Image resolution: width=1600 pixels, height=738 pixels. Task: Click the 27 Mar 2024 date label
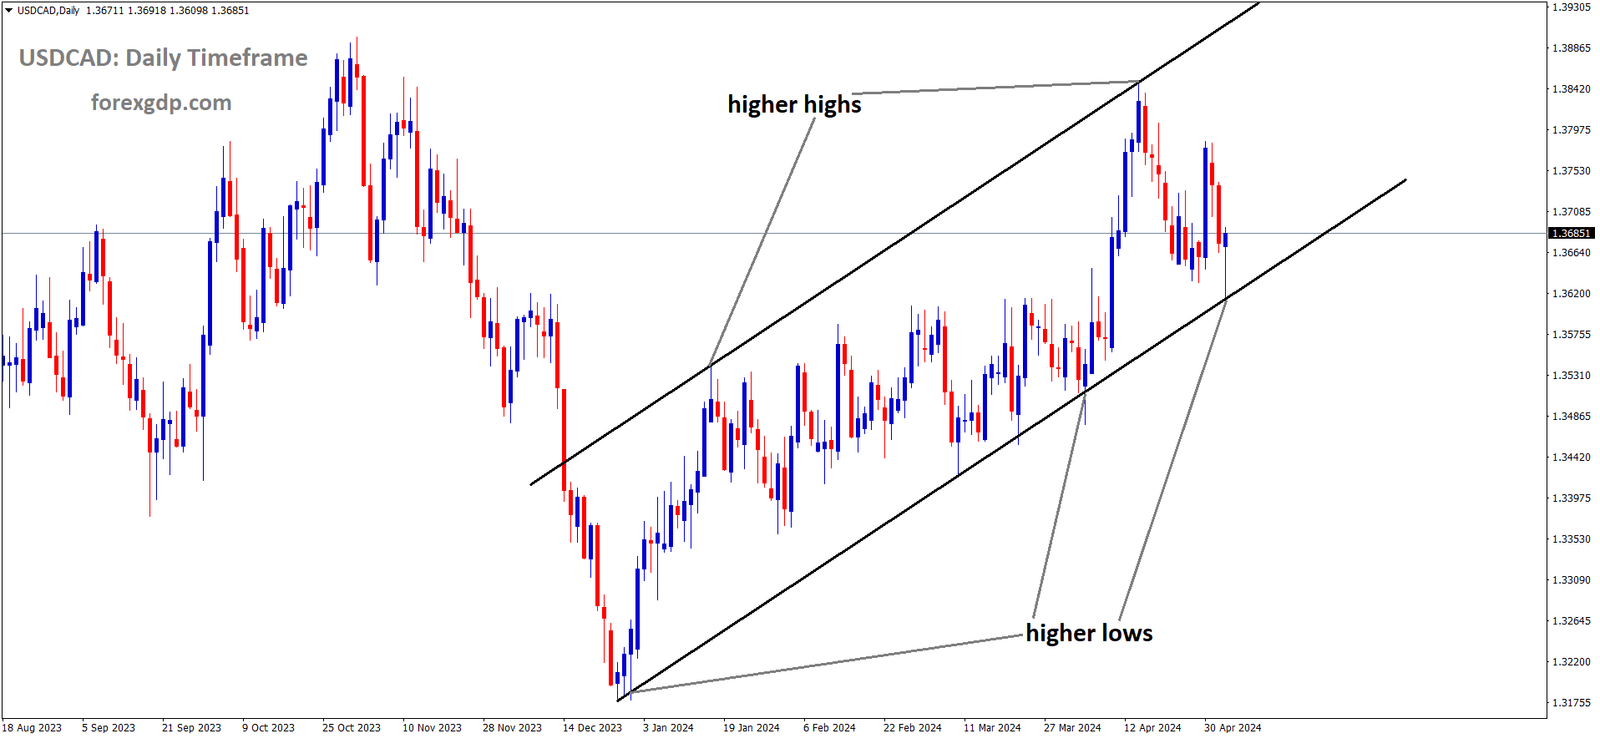(1073, 728)
